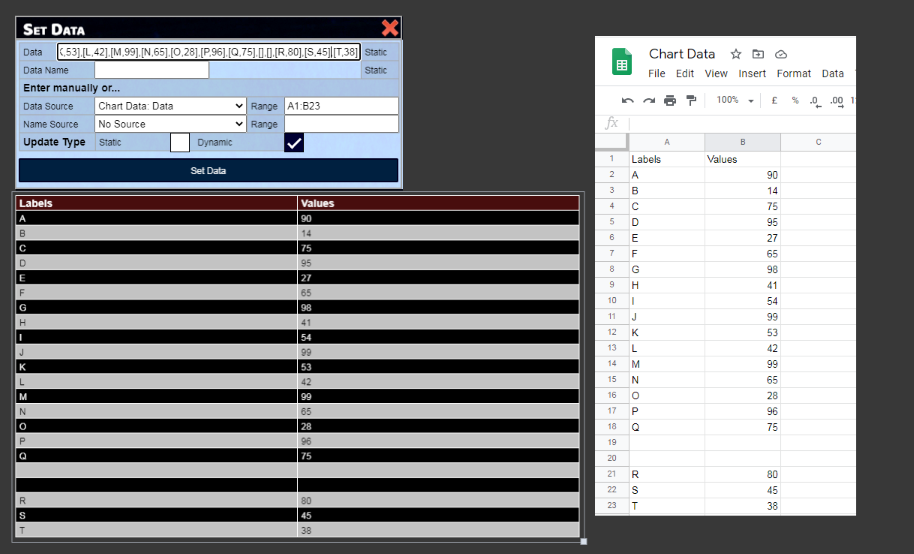The image size is (914, 554).
Task: Enable the Static update type checkbox
Action: point(180,142)
